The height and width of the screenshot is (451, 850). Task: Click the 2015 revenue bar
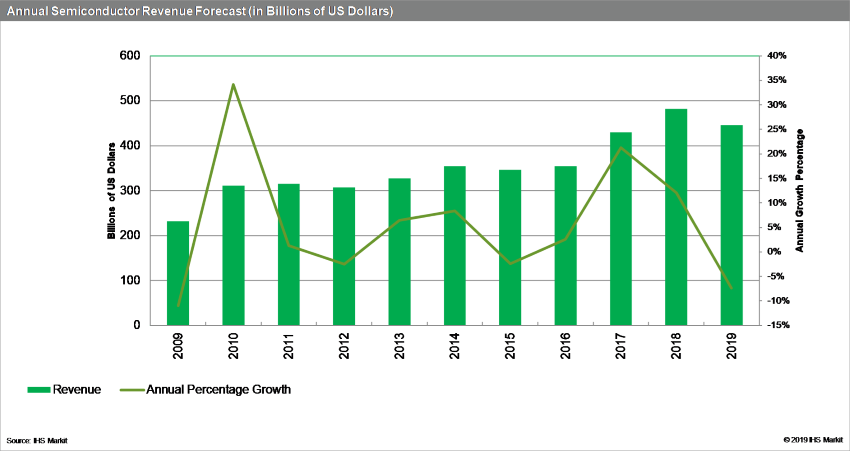click(x=510, y=248)
